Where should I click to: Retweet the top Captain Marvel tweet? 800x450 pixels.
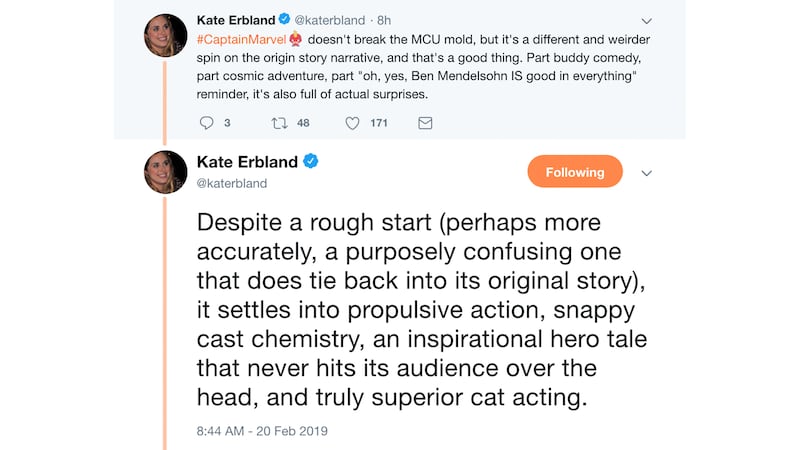coord(279,123)
